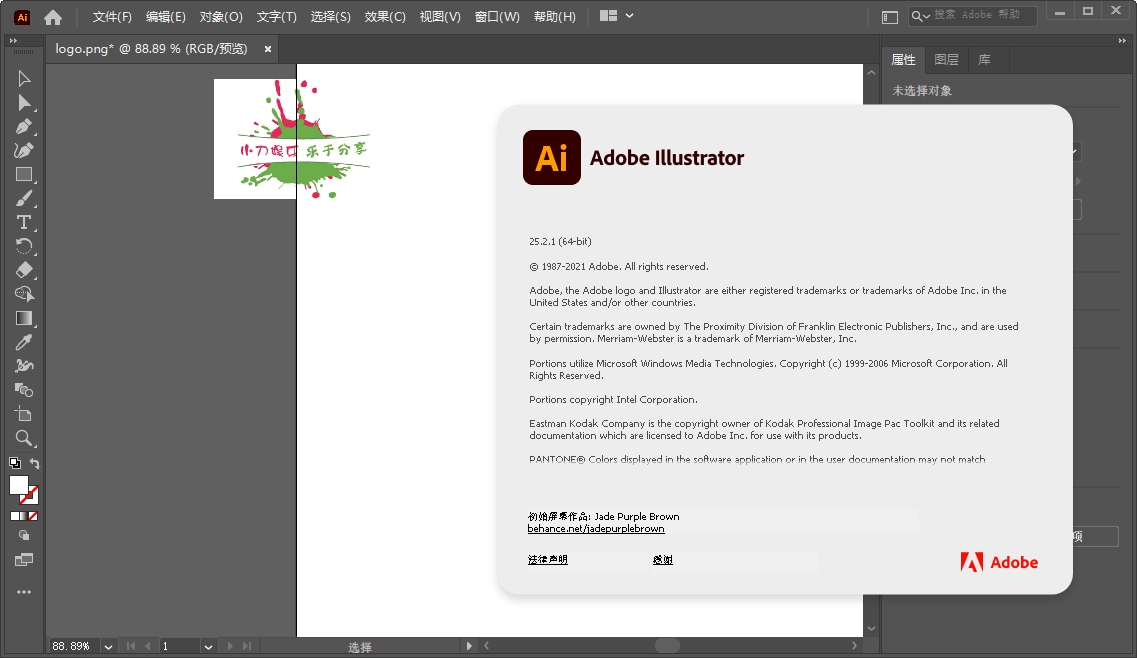Select the Type tool
Viewport: 1137px width, 658px height.
(24, 222)
